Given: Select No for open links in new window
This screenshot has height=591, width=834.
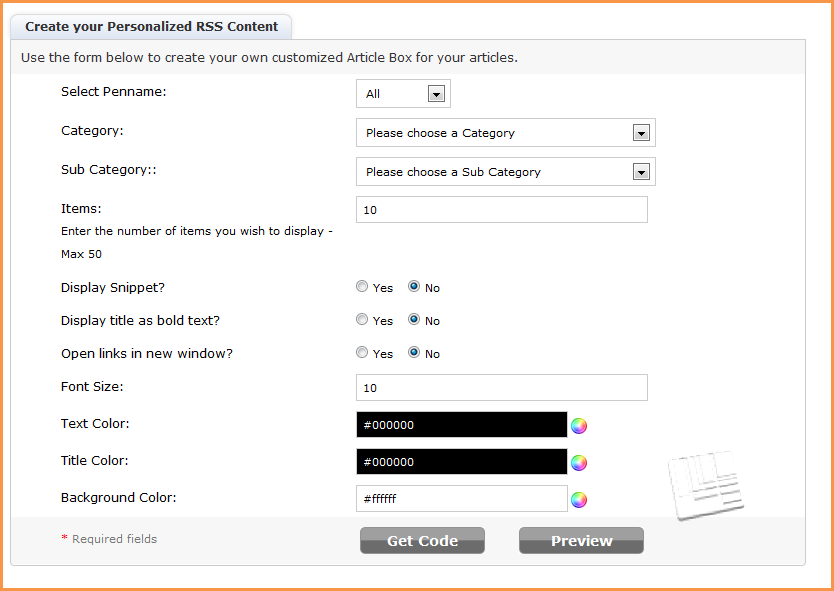Looking at the screenshot, I should [414, 353].
